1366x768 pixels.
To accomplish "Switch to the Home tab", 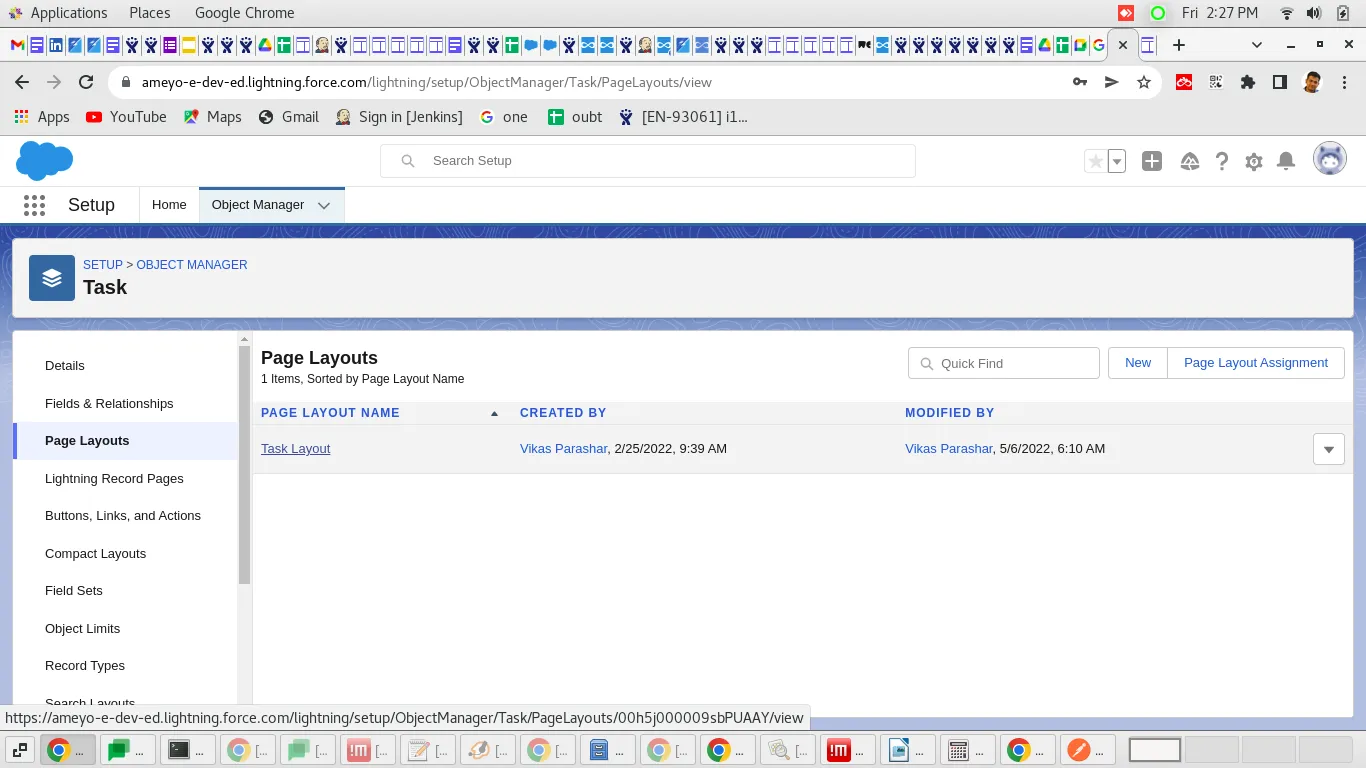I will point(169,205).
